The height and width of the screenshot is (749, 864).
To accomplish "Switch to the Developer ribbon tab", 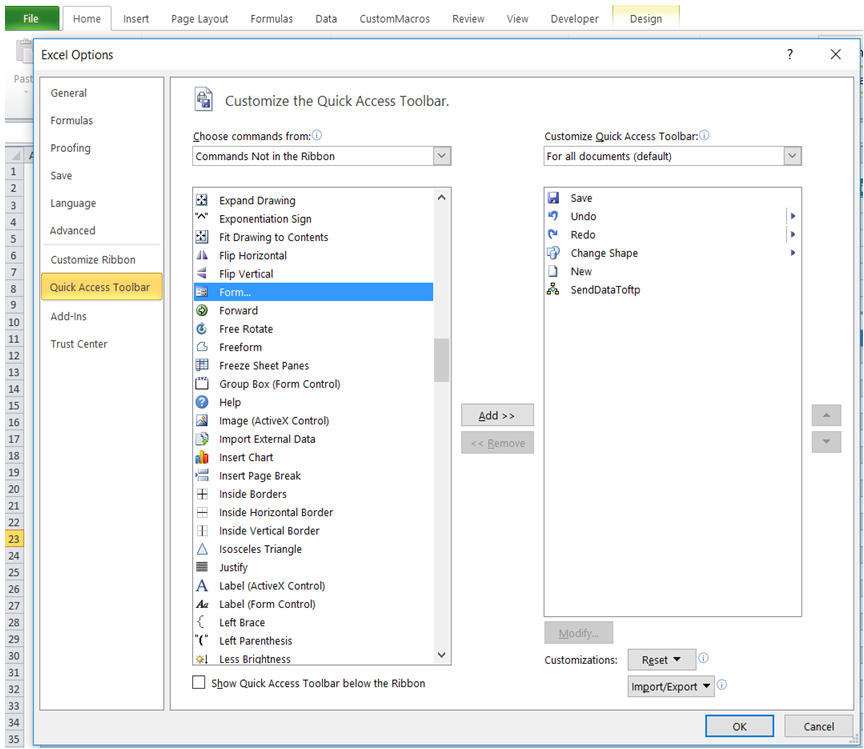I will point(574,17).
